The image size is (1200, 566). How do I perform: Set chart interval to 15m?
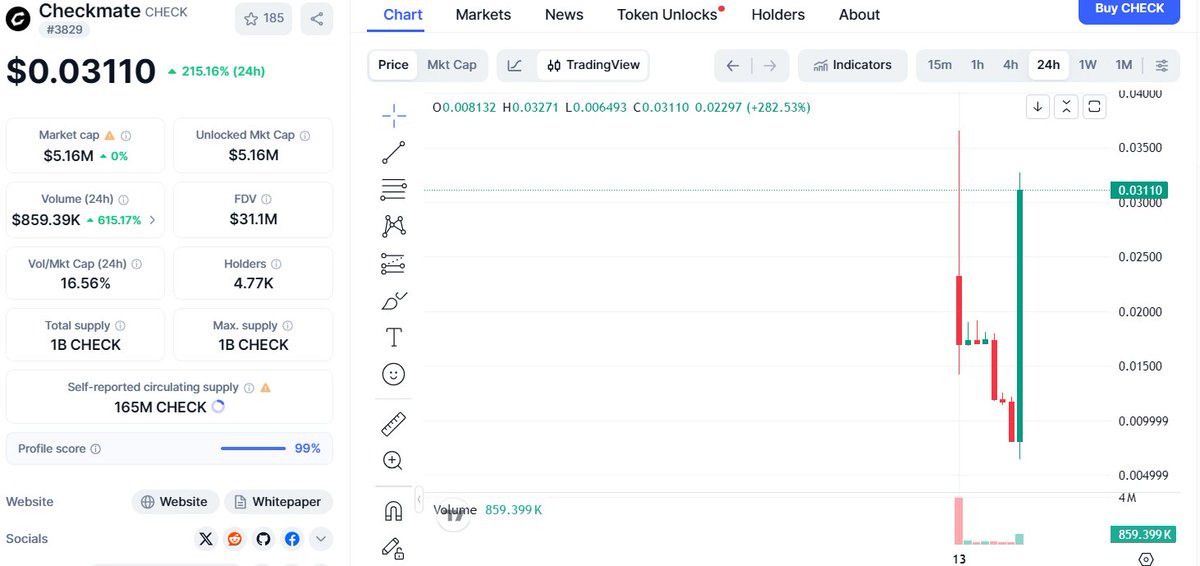tap(940, 65)
